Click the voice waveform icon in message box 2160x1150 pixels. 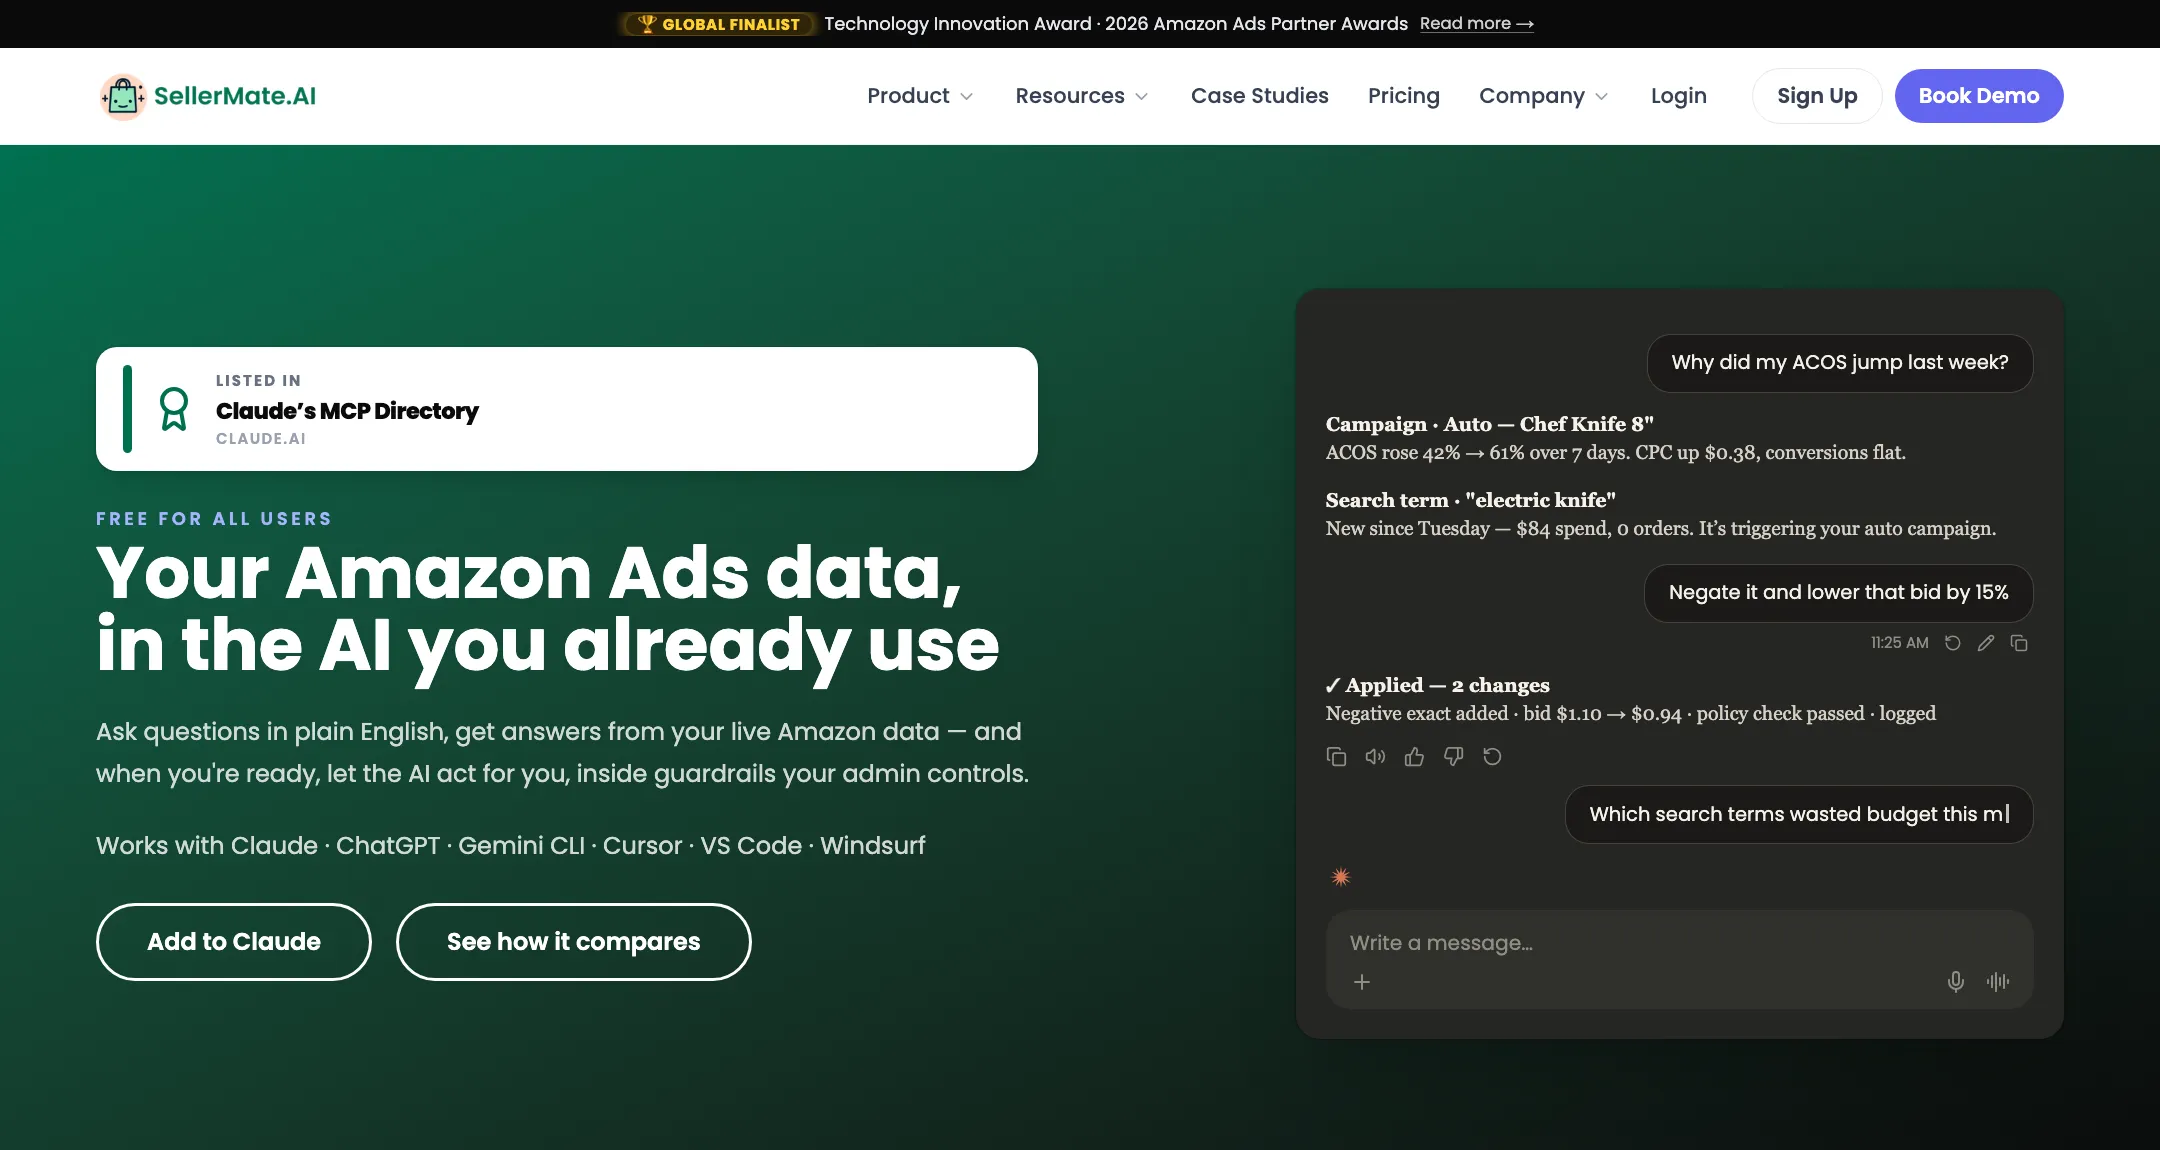(x=1998, y=982)
